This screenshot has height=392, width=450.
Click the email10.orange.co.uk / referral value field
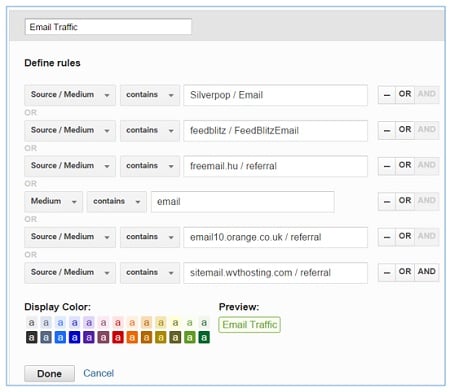pyautogui.click(x=275, y=237)
